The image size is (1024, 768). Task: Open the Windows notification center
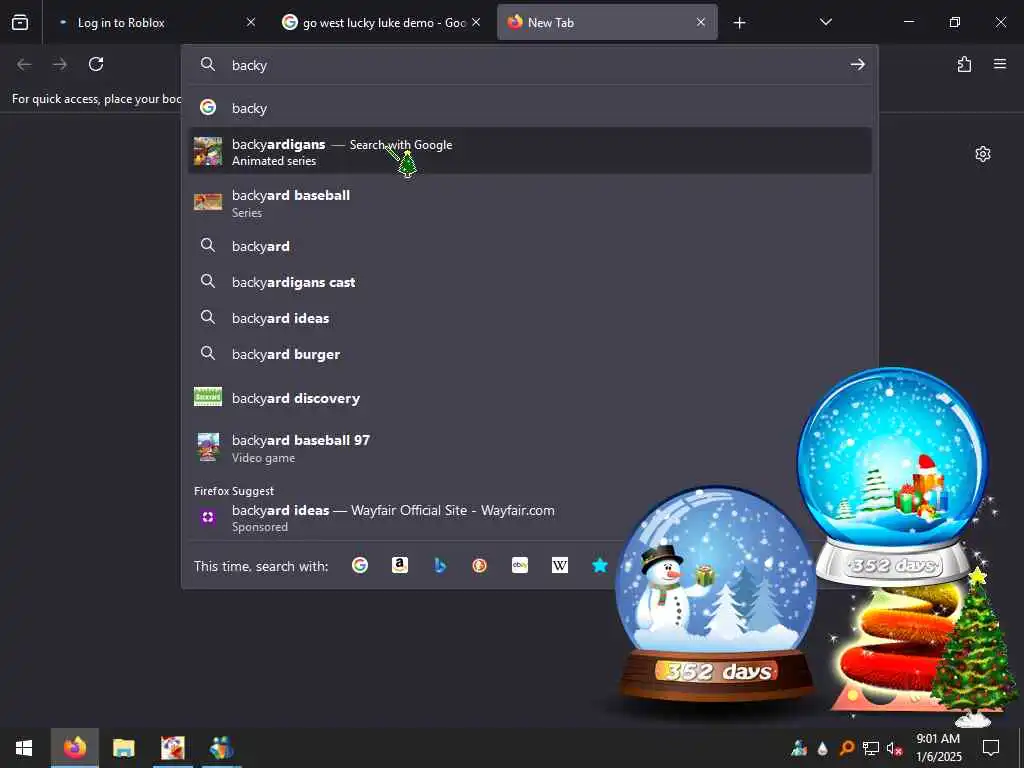[991, 748]
